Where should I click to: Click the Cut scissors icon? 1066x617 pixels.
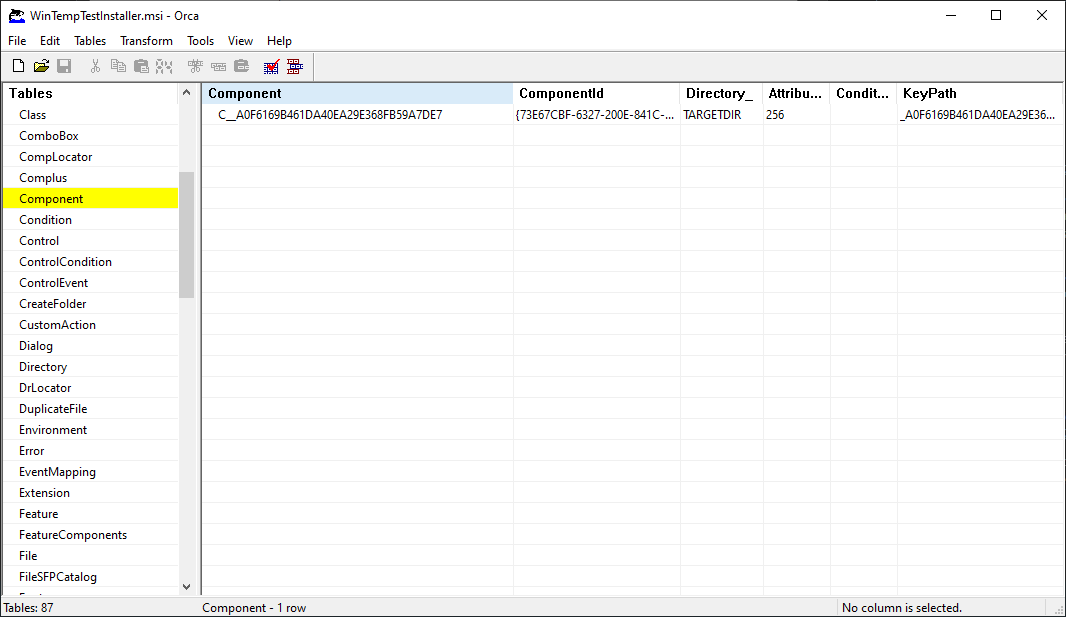[95, 66]
